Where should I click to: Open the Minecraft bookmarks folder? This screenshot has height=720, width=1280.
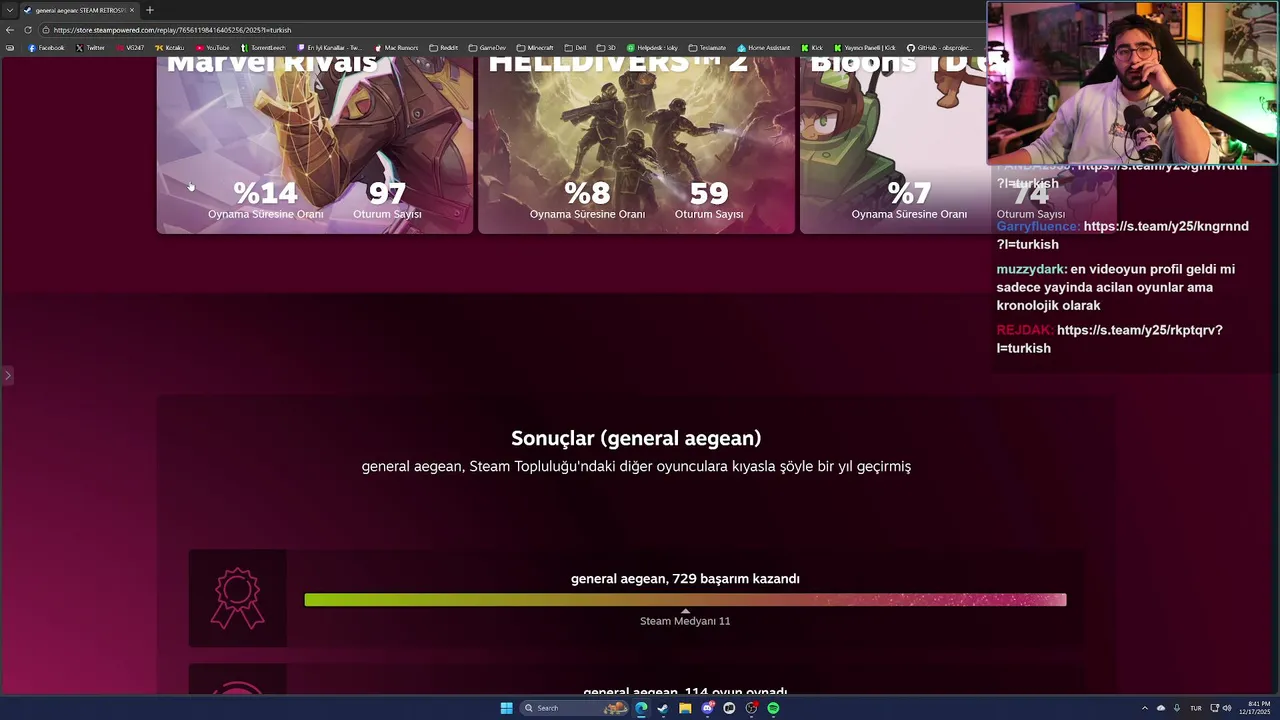pyautogui.click(x=535, y=48)
